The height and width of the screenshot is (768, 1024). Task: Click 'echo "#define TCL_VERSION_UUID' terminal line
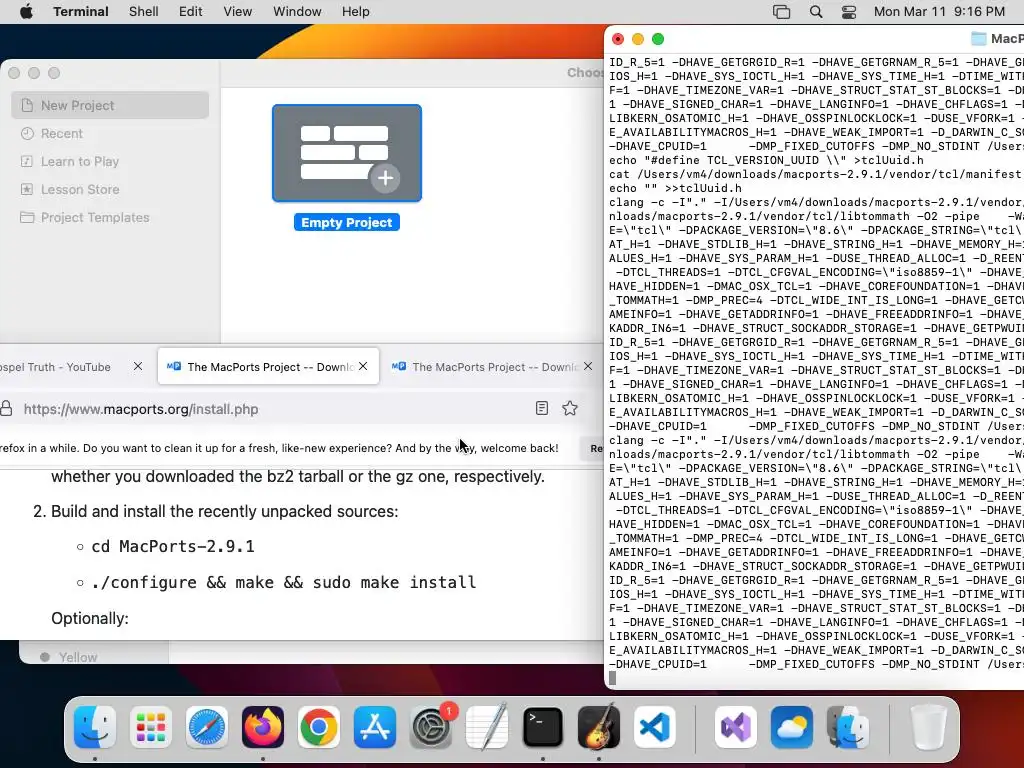pyautogui.click(x=767, y=160)
